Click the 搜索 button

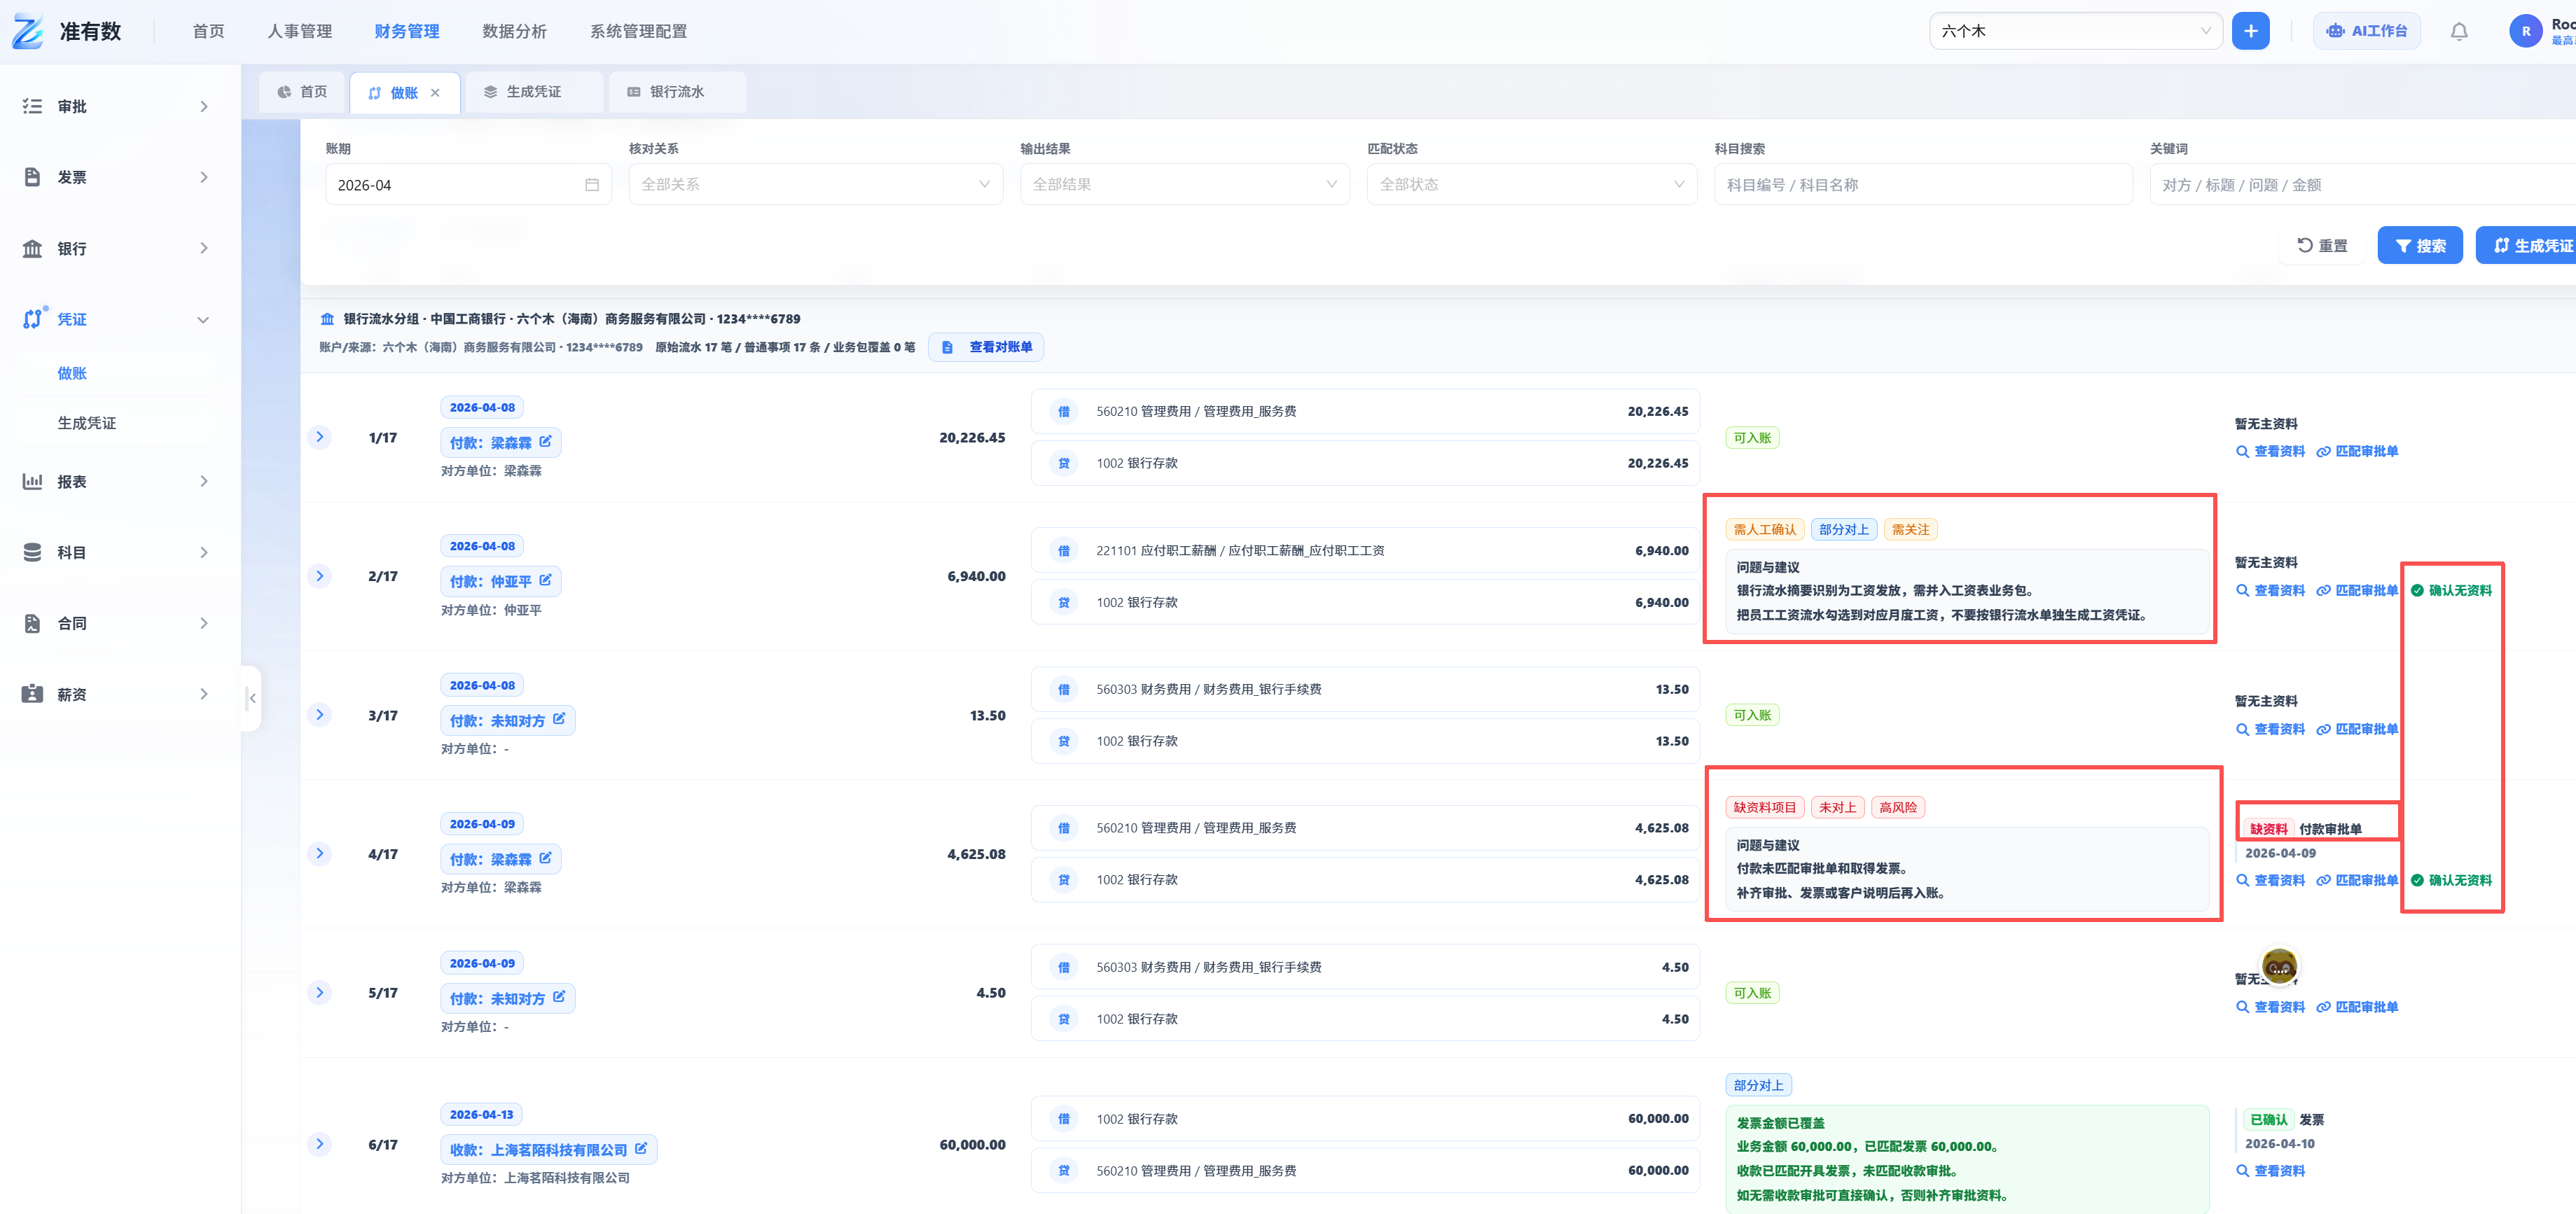2419,246
